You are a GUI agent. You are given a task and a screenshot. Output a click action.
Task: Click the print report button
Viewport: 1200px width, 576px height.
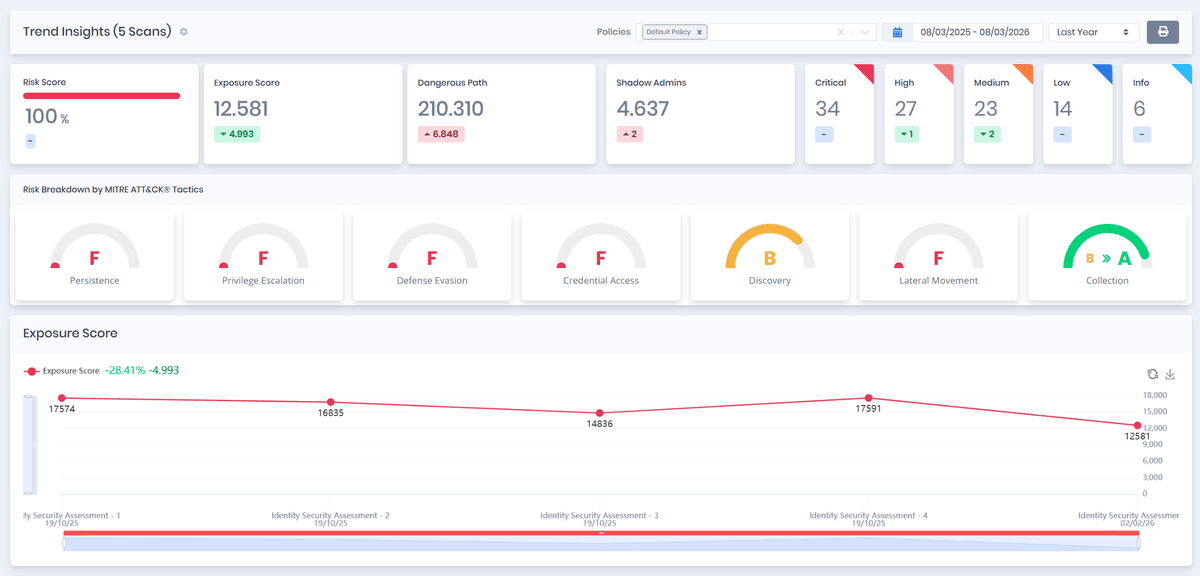pyautogui.click(x=1162, y=32)
